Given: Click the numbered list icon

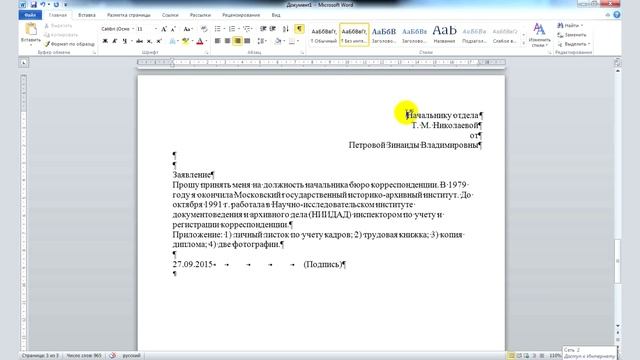Looking at the screenshot, I should (233, 29).
